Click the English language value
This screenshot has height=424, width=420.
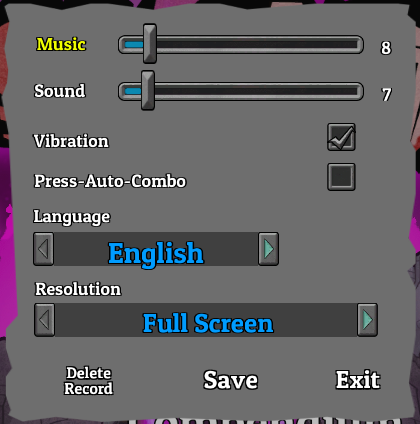(x=156, y=253)
